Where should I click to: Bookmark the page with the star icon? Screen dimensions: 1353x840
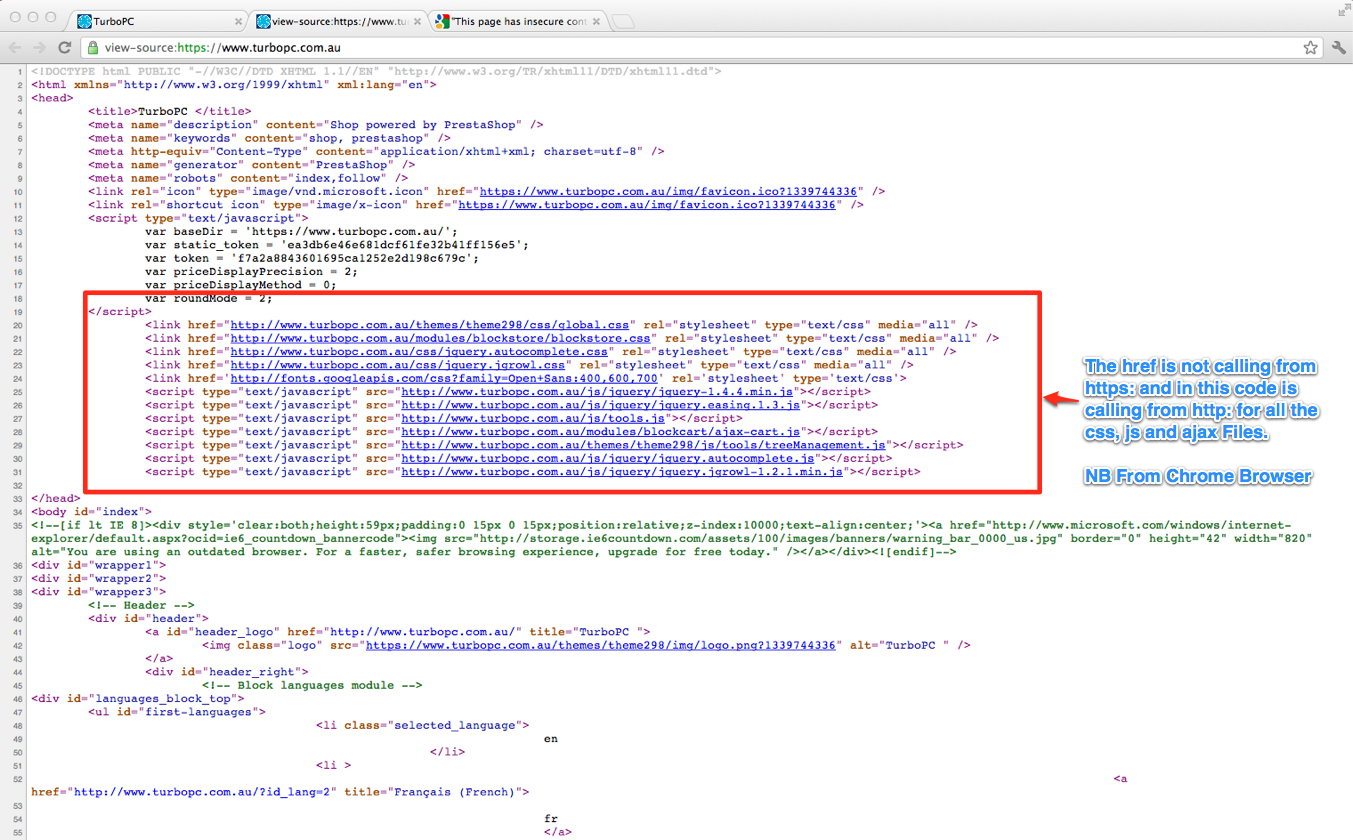(x=1310, y=47)
